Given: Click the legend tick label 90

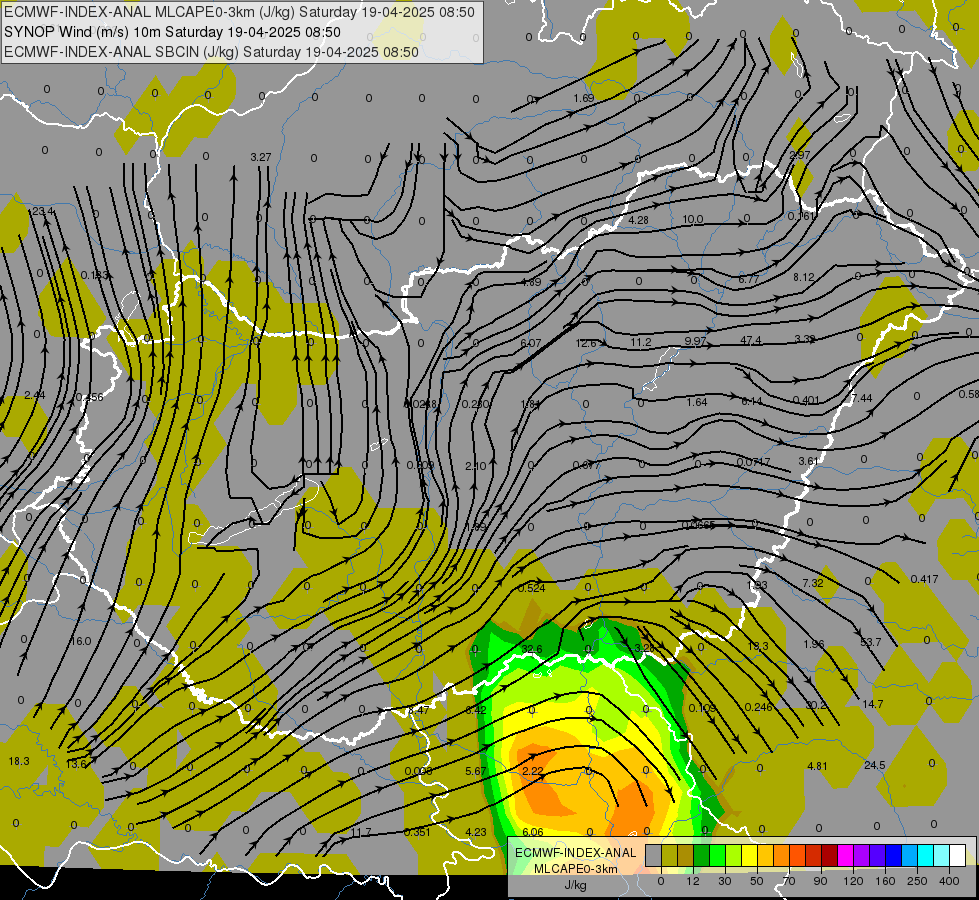Looking at the screenshot, I should tap(820, 881).
